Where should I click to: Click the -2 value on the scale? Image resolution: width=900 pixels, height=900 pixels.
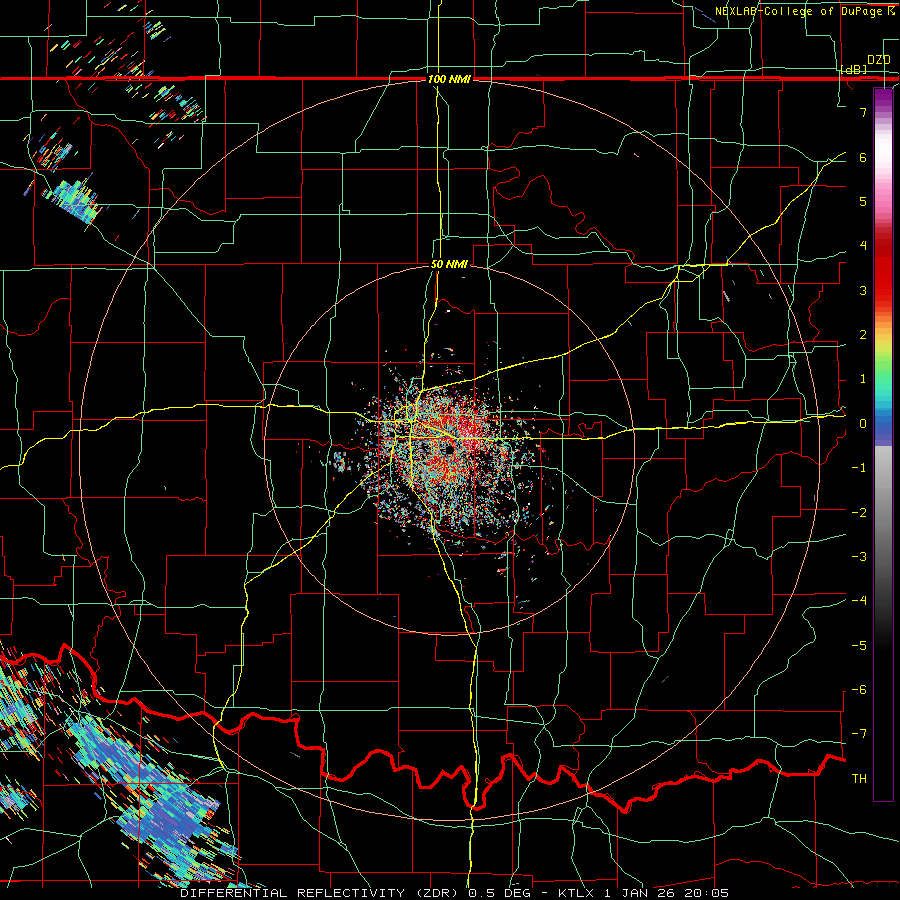[x=859, y=513]
